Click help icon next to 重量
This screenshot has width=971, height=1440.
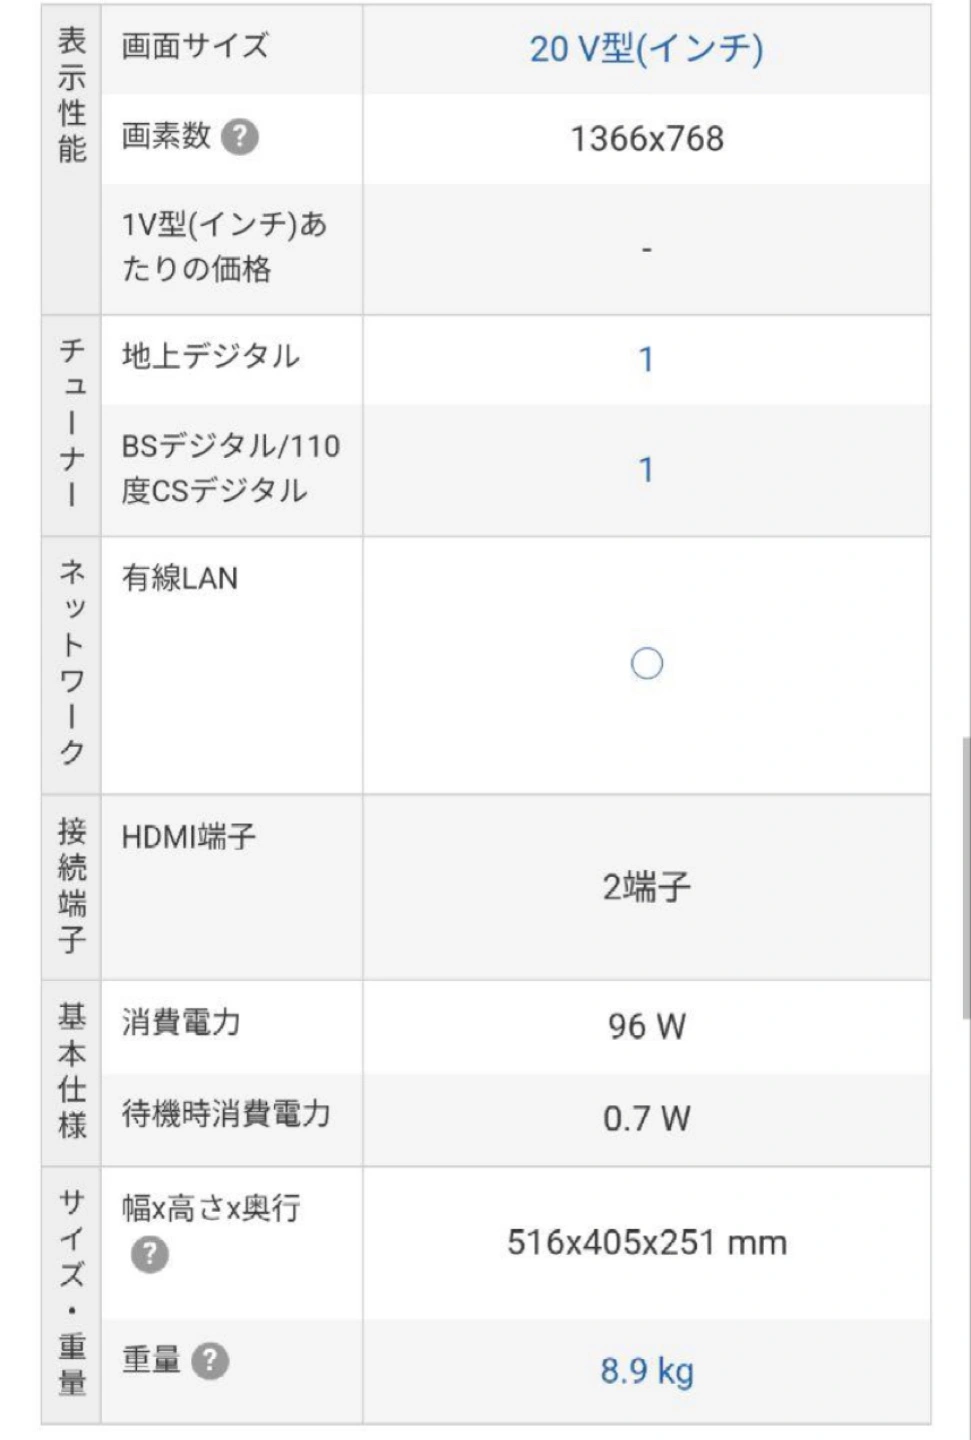point(210,1361)
